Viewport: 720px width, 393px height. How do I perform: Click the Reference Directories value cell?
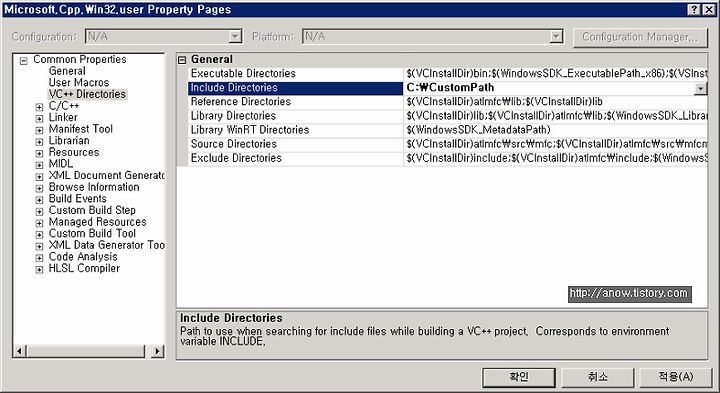tap(556, 102)
